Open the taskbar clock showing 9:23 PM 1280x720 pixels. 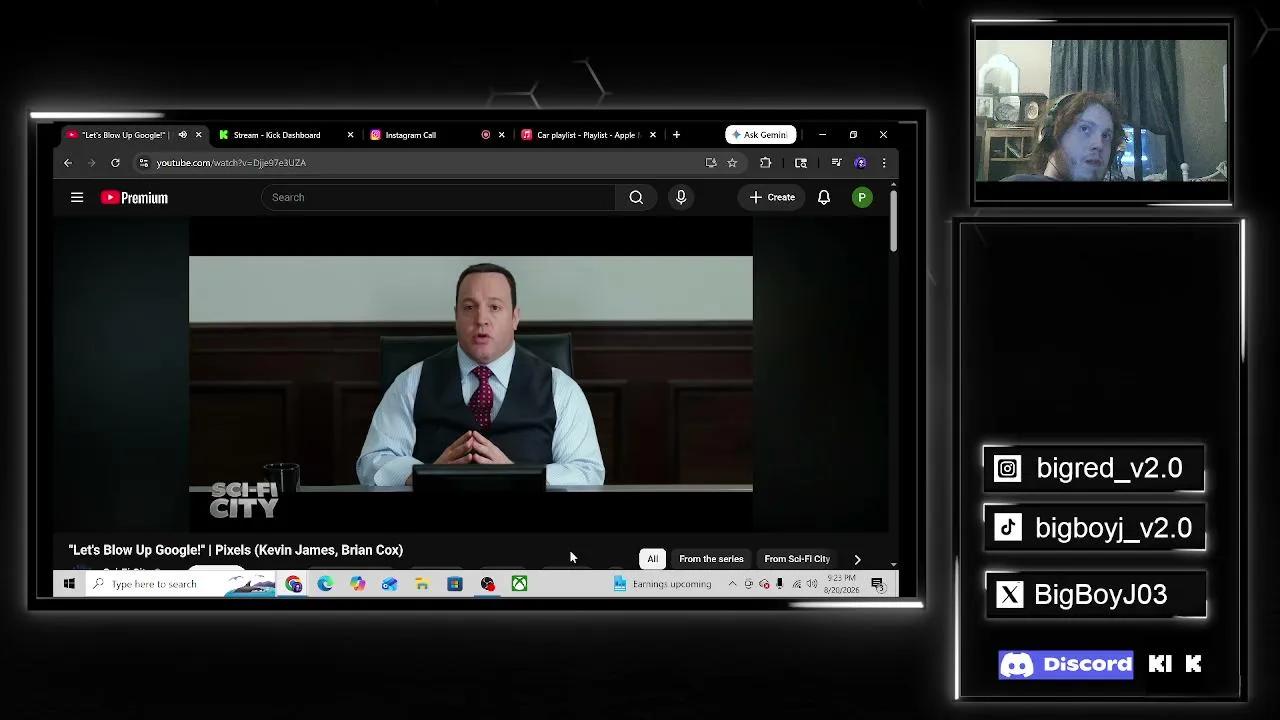pos(842,584)
